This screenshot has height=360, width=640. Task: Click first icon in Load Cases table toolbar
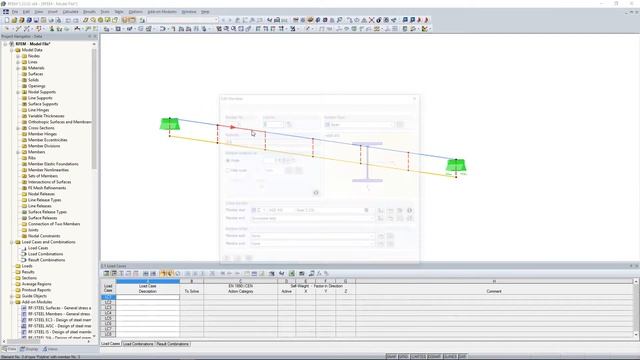tap(106, 273)
